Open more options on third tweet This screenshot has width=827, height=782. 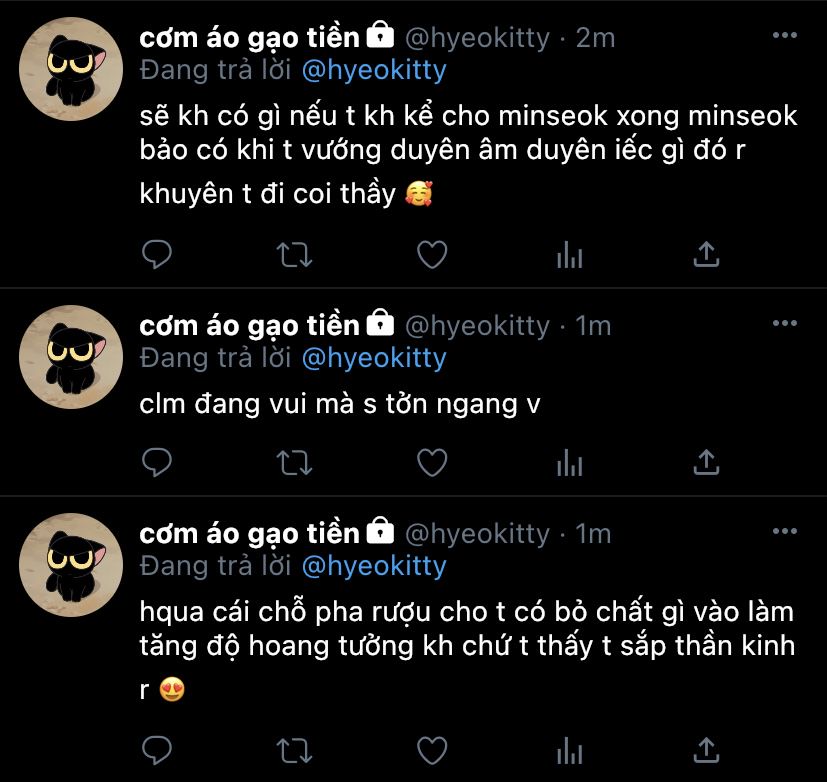pos(785,531)
